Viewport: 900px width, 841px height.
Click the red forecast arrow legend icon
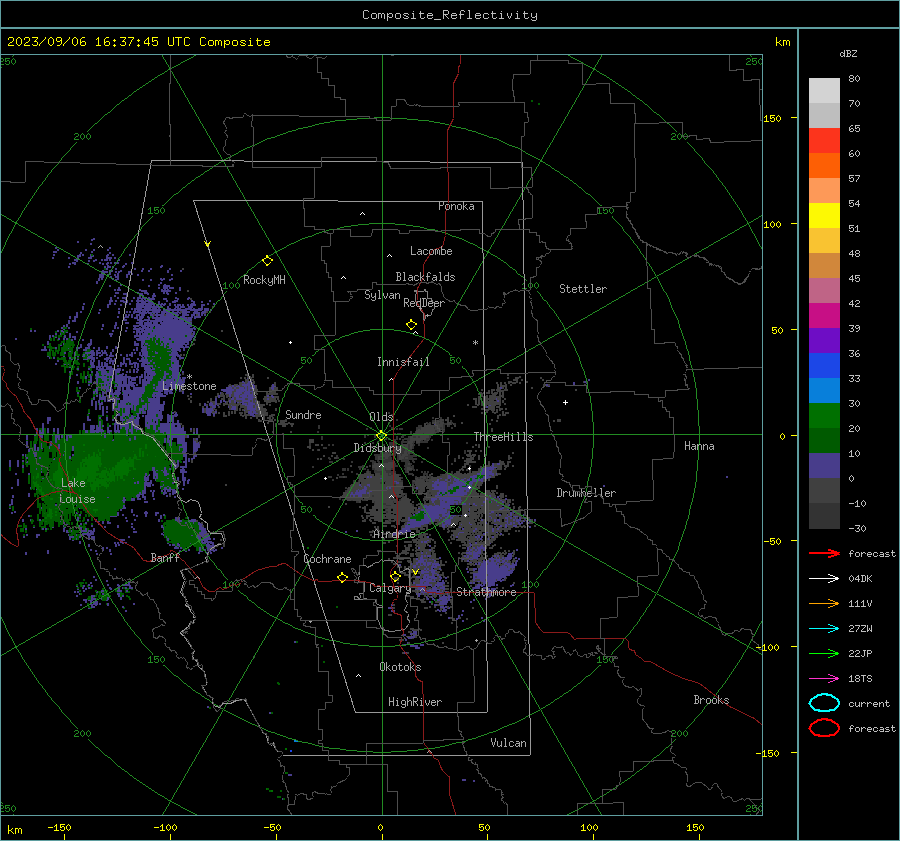point(824,553)
